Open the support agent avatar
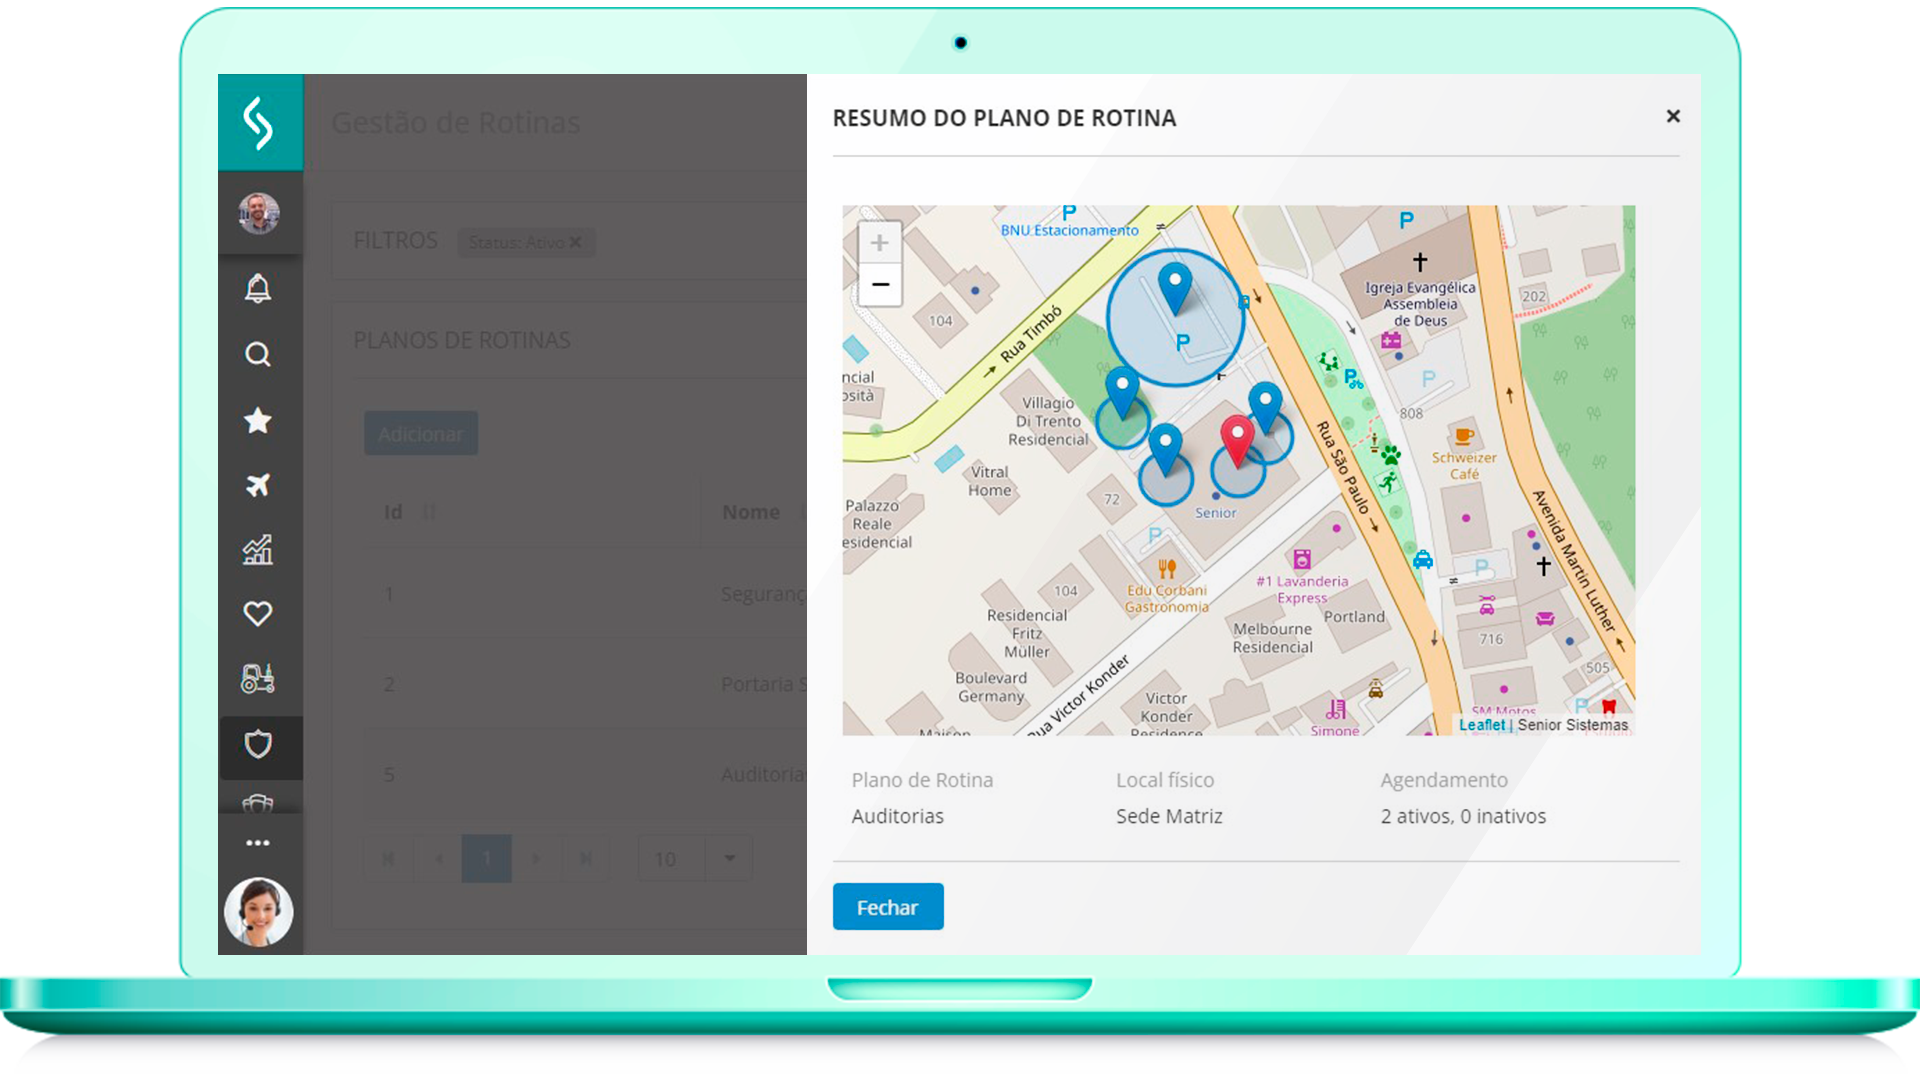Image resolution: width=1920 pixels, height=1080 pixels. click(x=259, y=912)
